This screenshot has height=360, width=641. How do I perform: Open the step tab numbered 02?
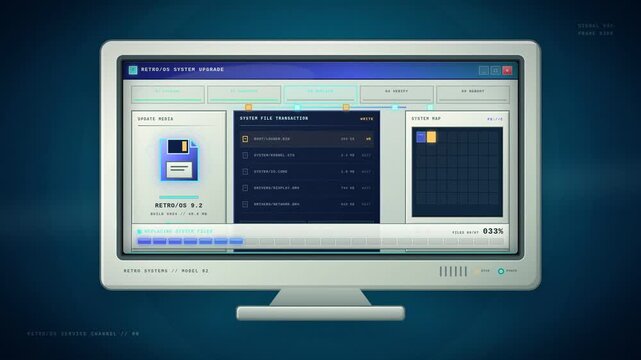point(244,94)
